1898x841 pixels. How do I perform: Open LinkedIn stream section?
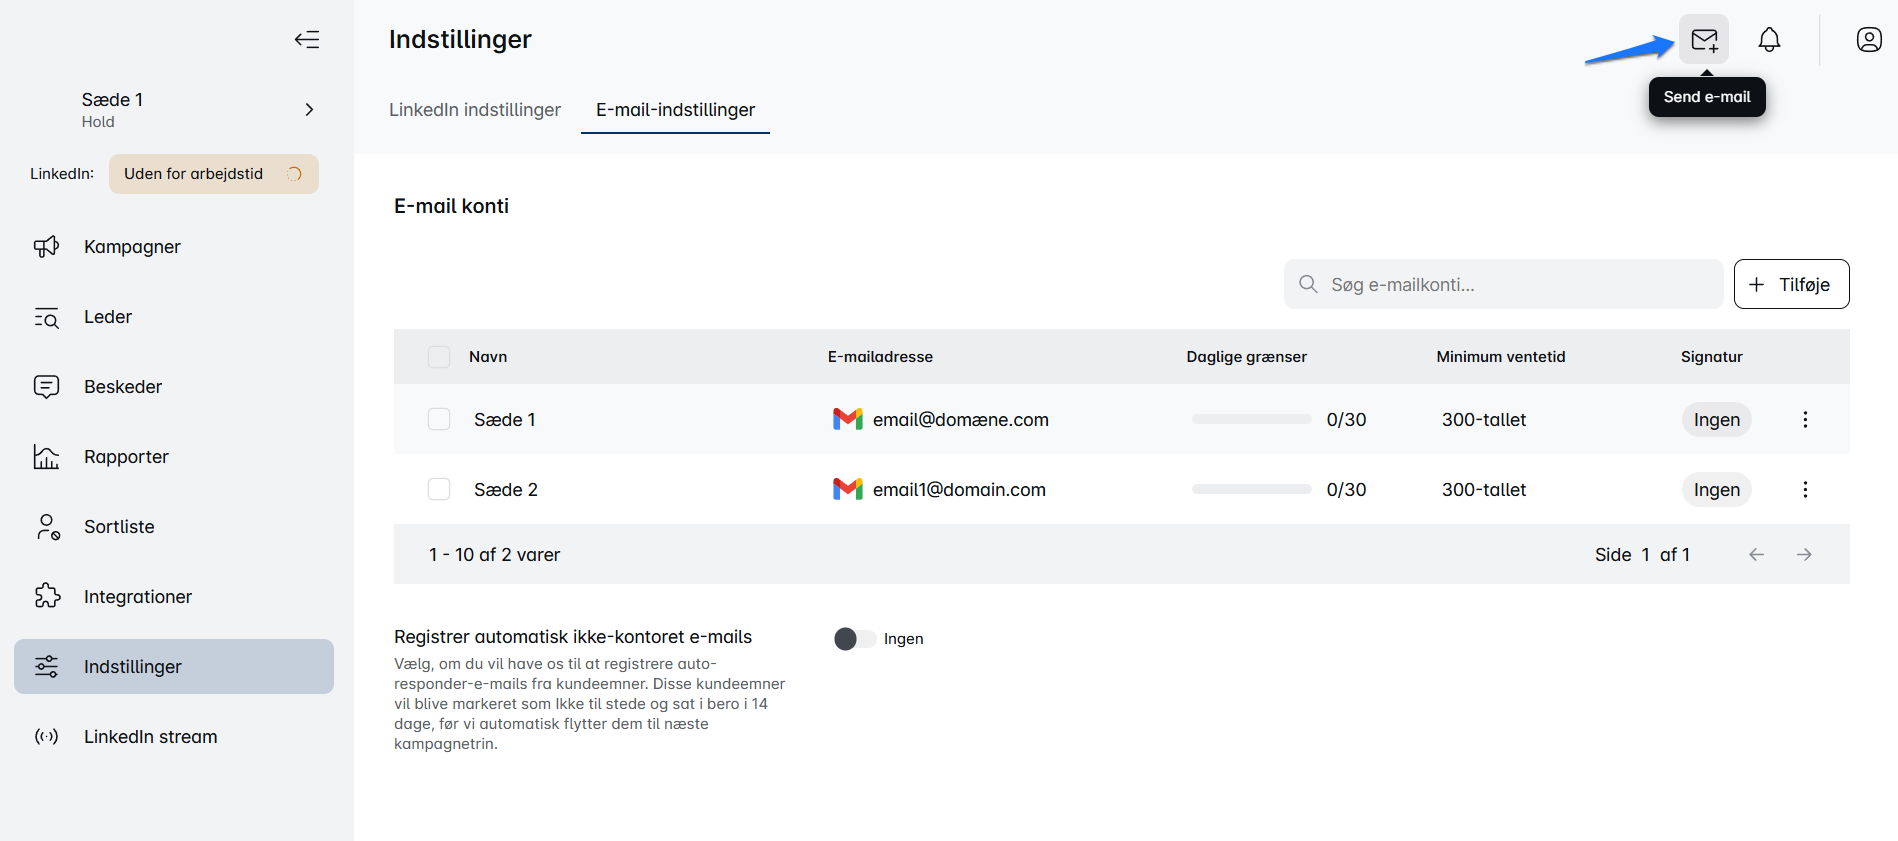150,737
